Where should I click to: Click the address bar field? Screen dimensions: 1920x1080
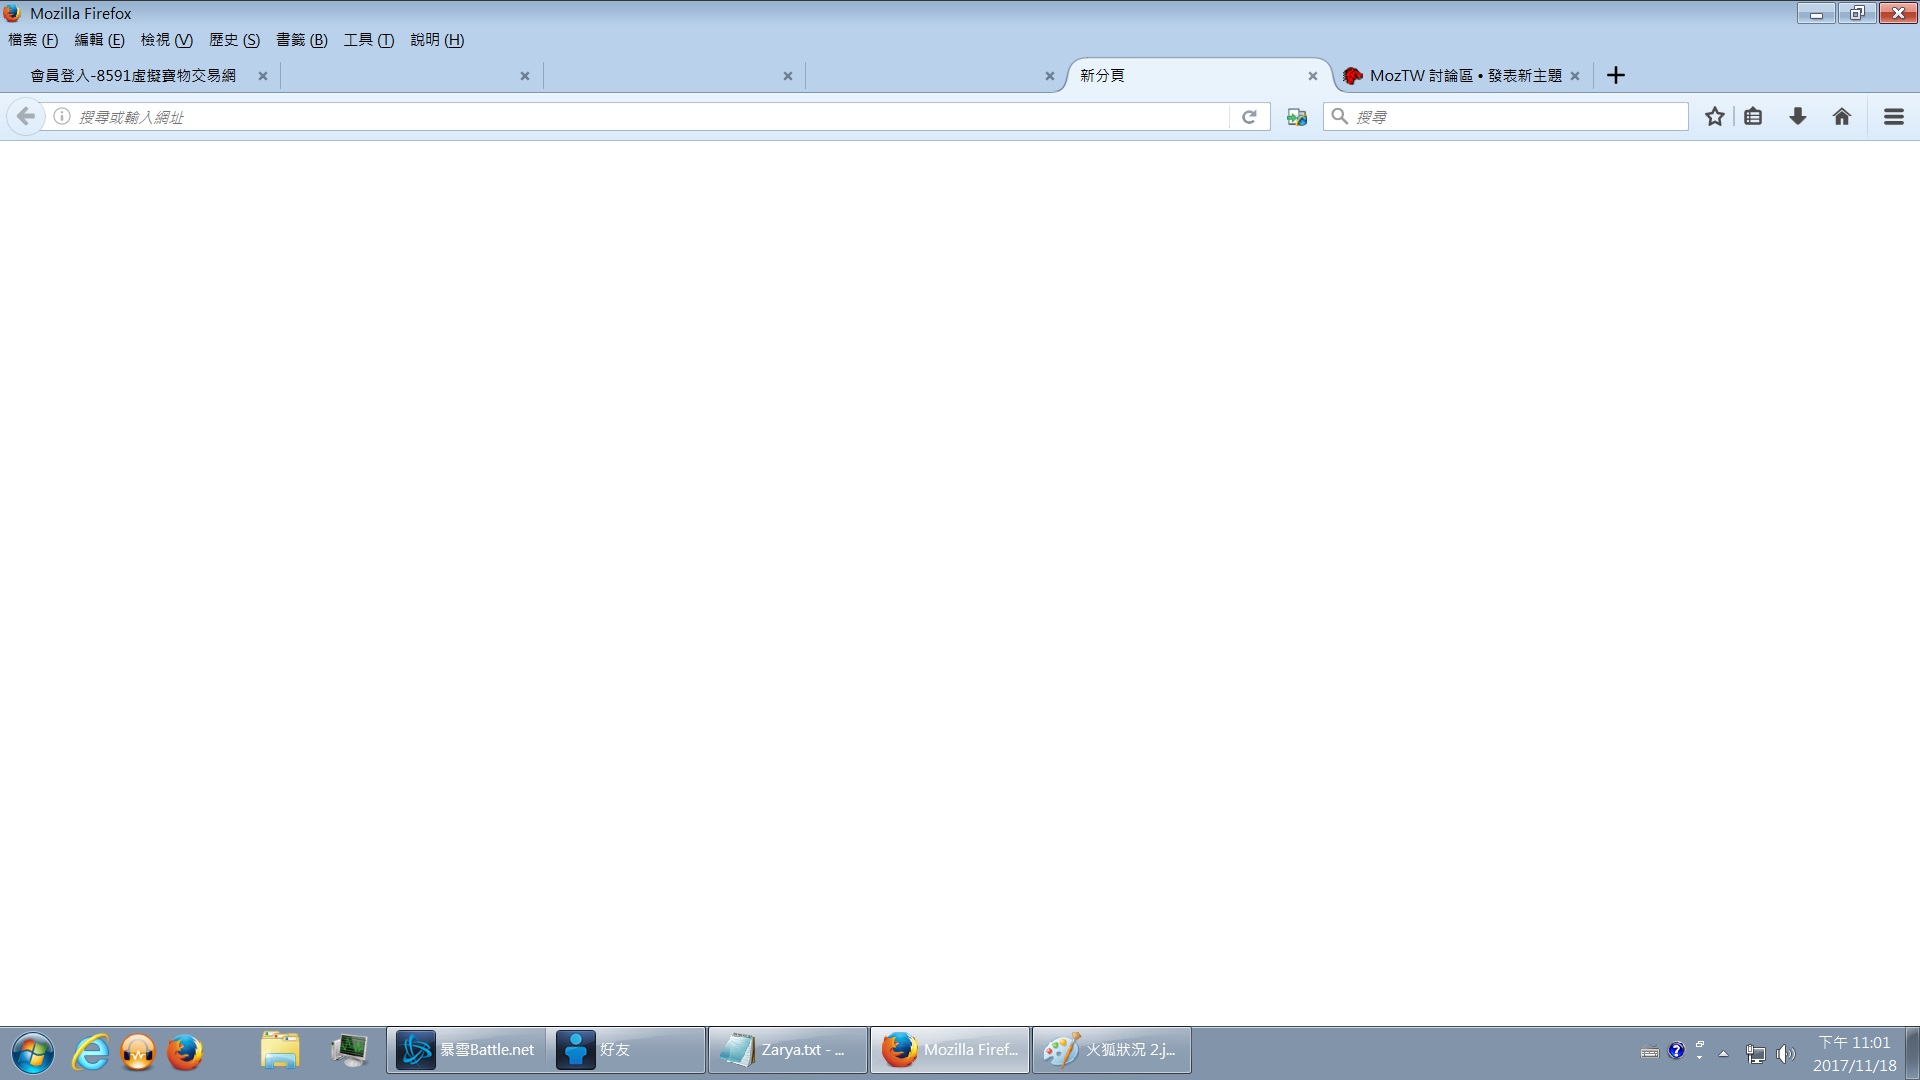point(640,117)
